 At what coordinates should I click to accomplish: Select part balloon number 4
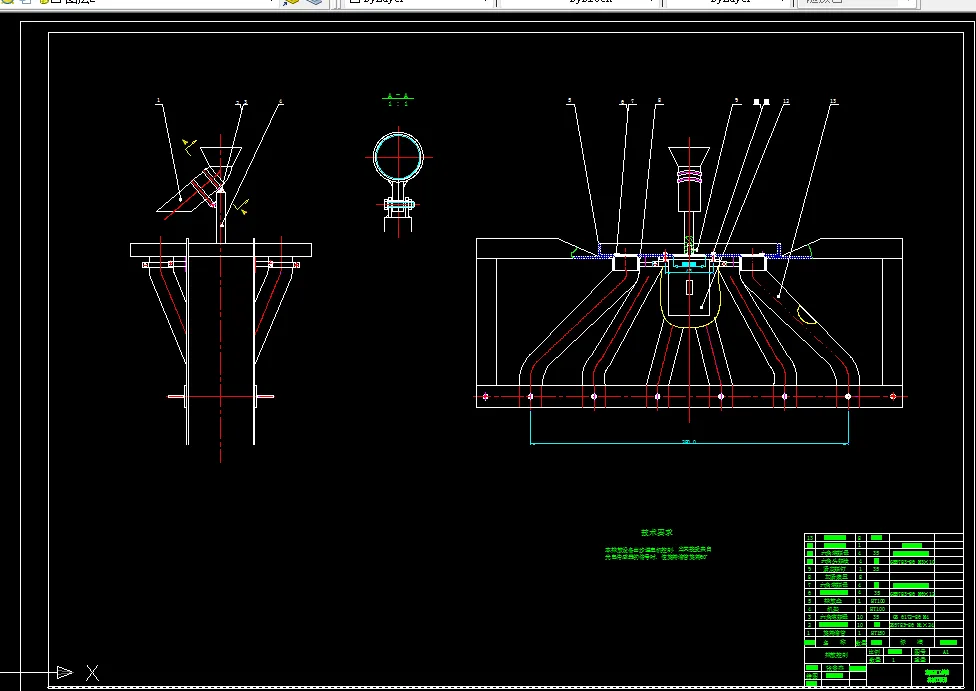(x=281, y=101)
